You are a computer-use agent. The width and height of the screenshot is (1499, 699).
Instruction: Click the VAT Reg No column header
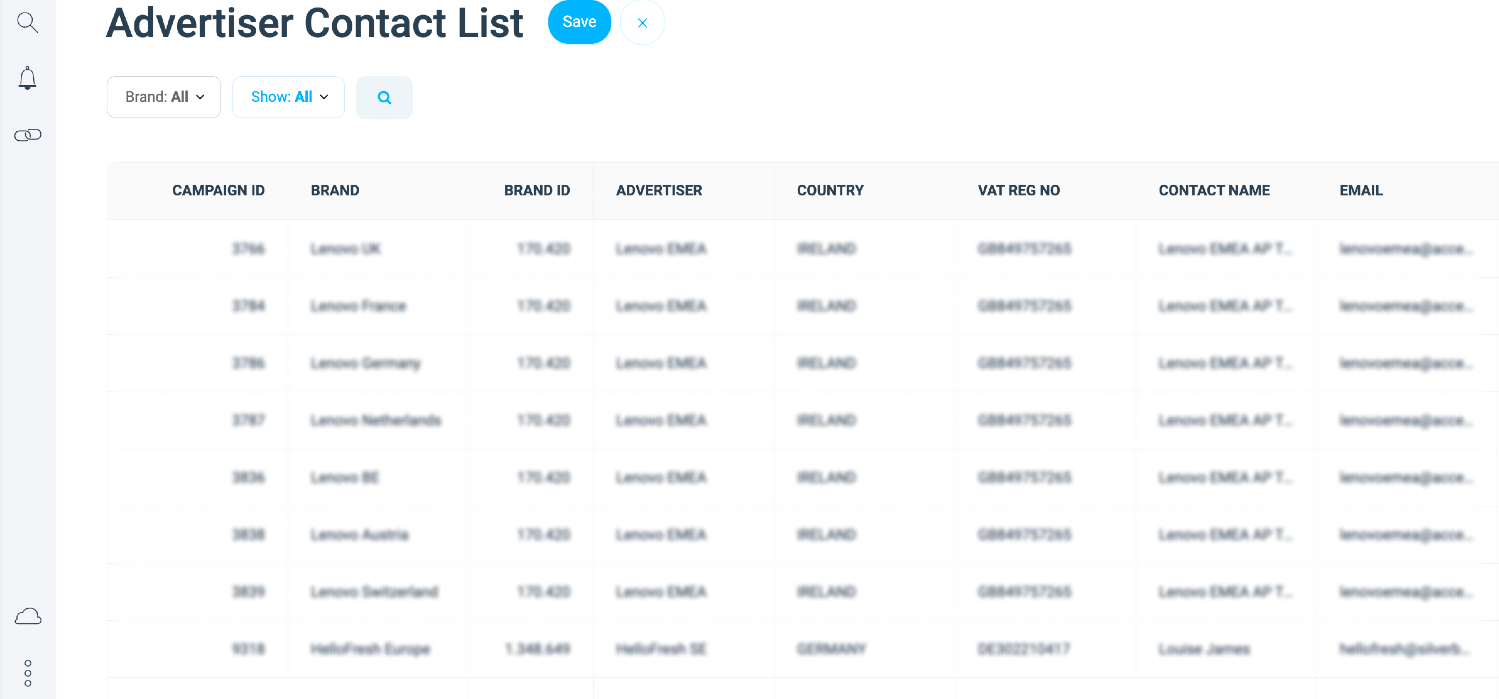1019,190
